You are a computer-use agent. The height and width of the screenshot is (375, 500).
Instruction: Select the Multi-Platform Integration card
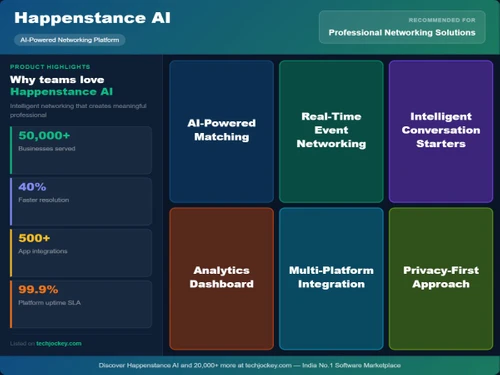pyautogui.click(x=331, y=279)
